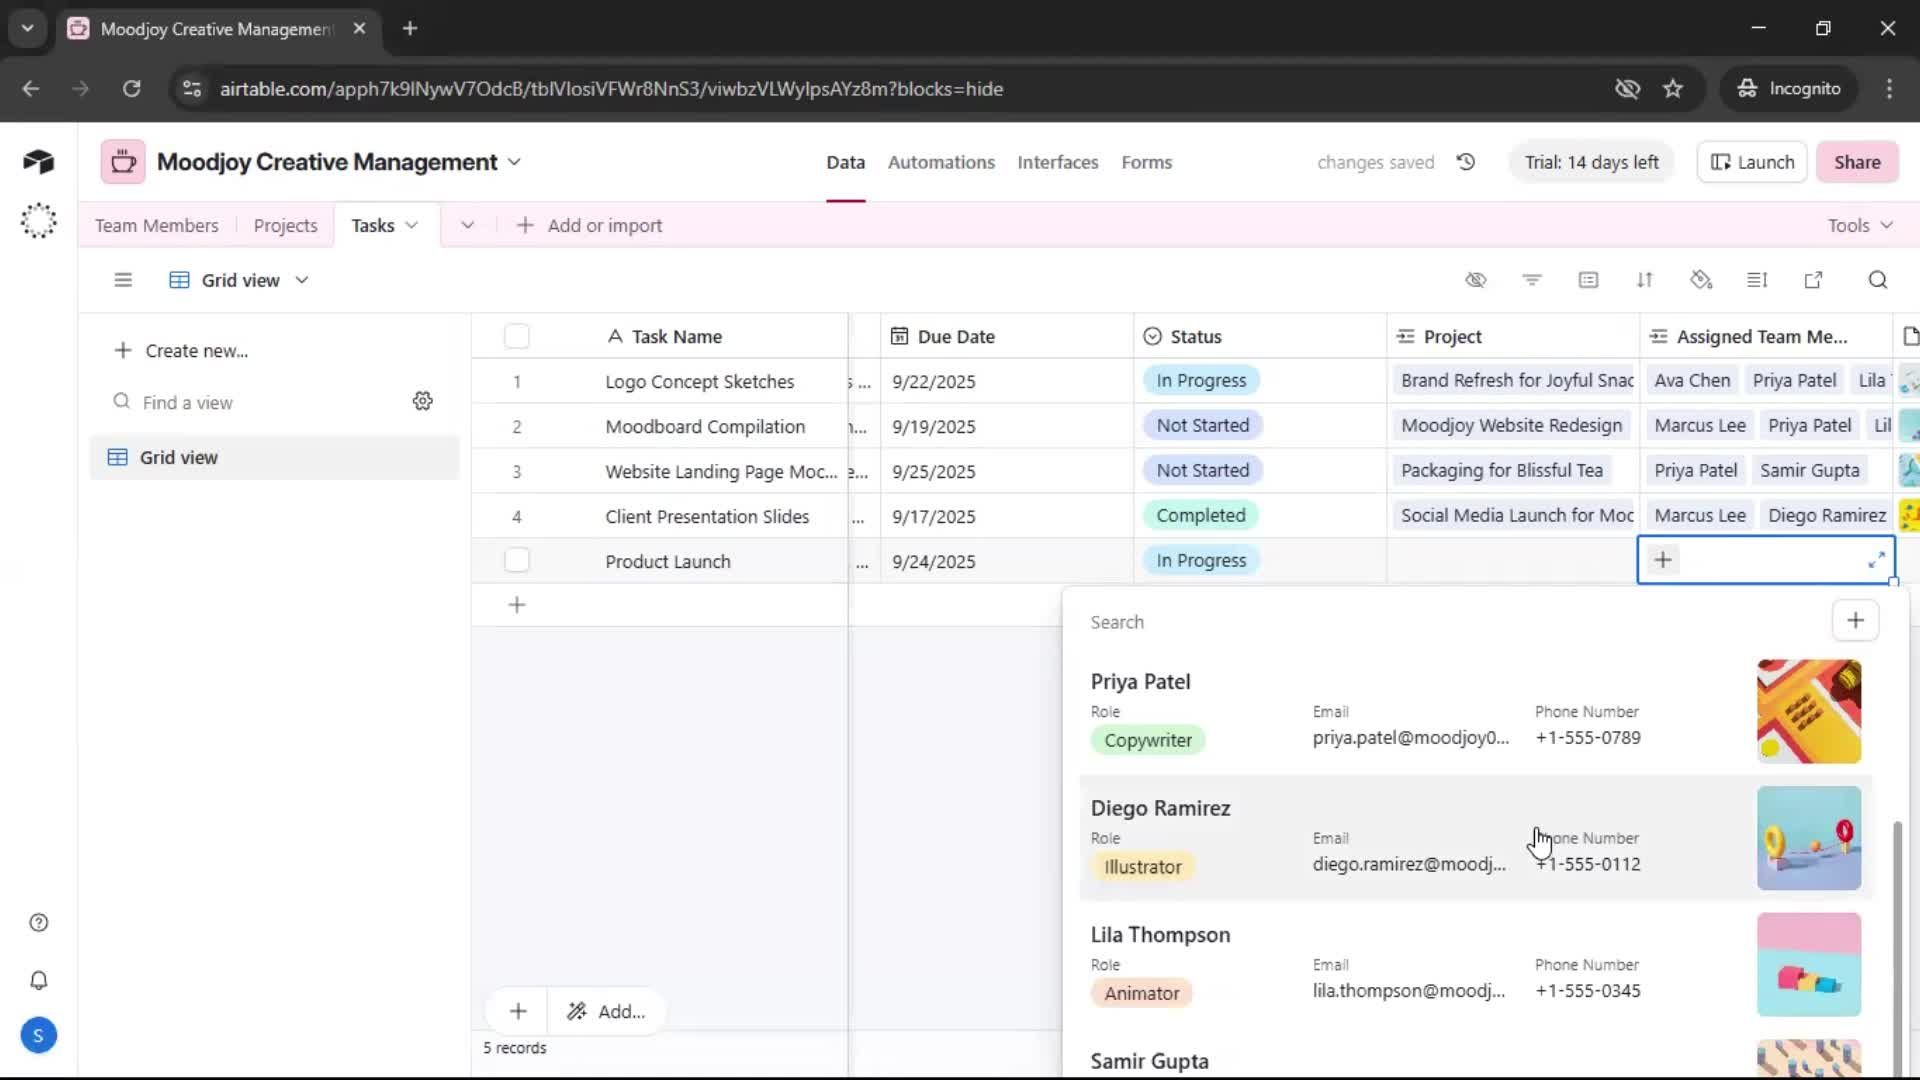Open the view settings gear icon
This screenshot has height=1080, width=1920.
coord(423,401)
